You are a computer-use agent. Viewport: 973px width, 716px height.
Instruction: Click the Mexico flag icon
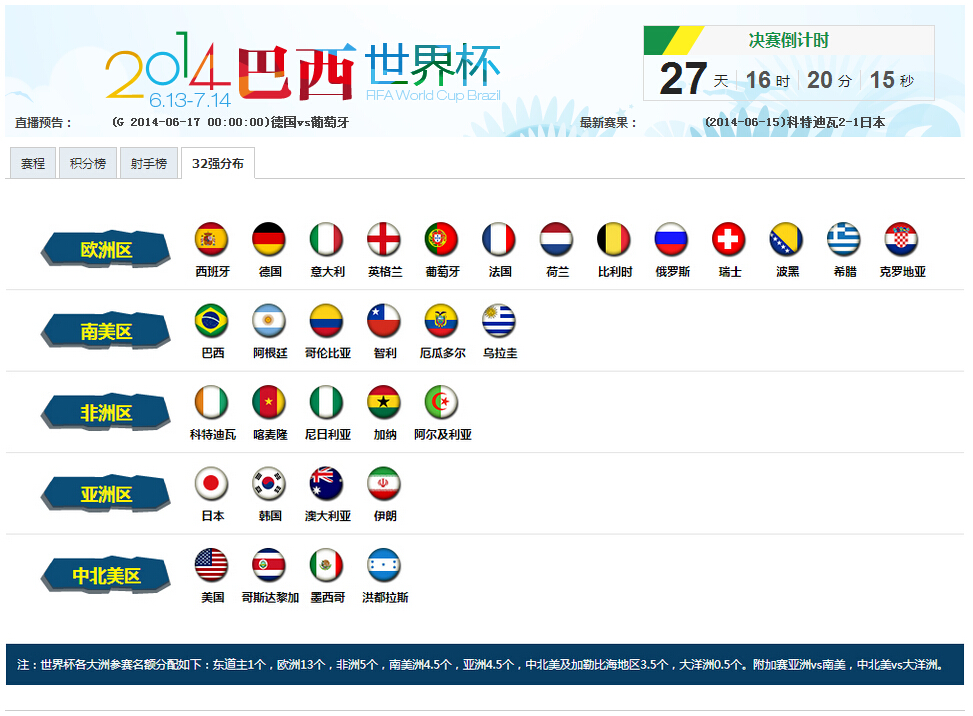(326, 565)
